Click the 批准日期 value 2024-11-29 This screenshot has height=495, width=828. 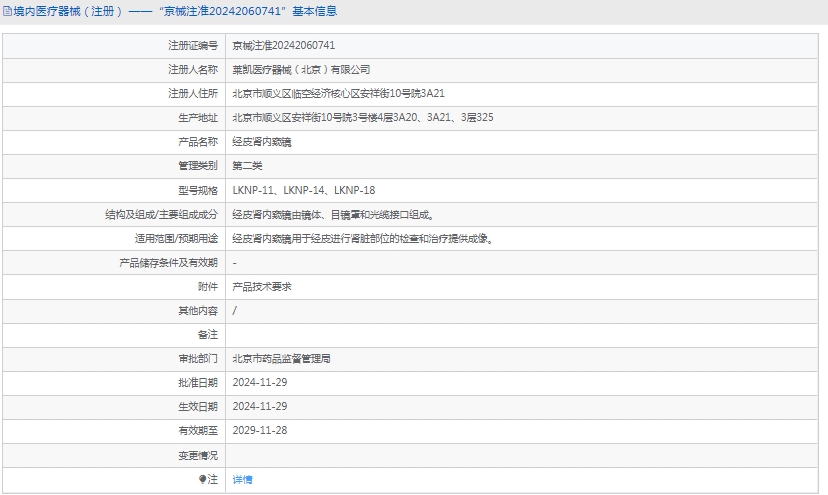[x=260, y=383]
